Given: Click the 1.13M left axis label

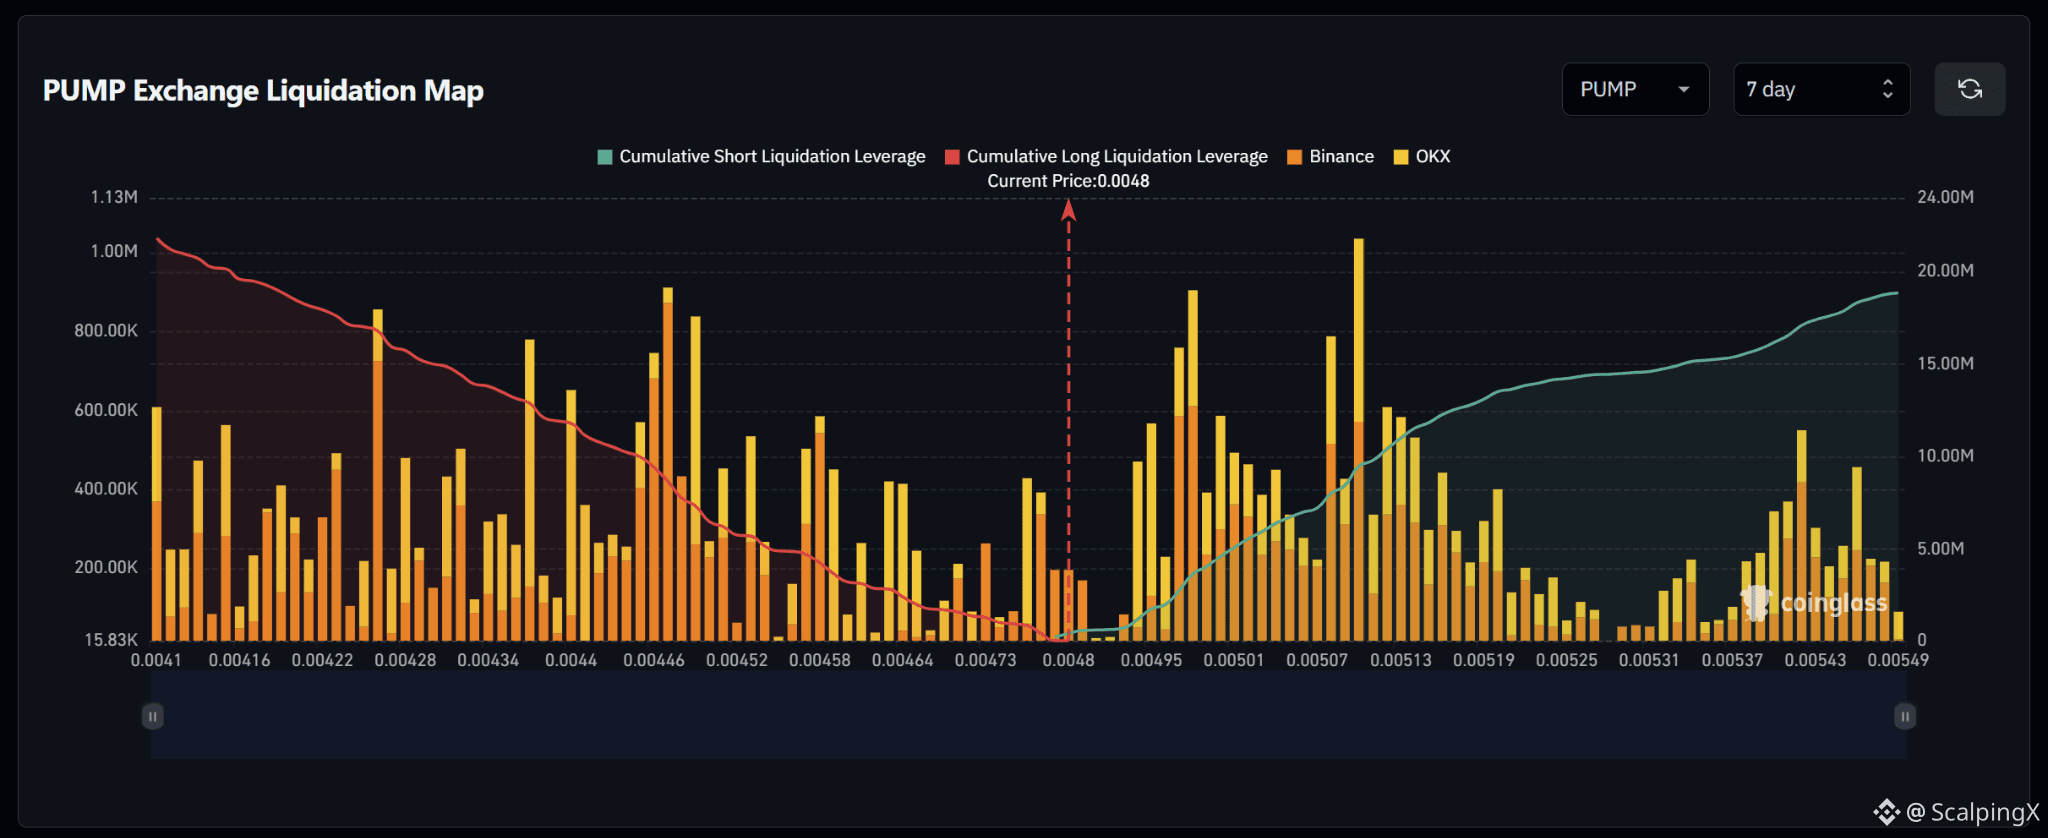Looking at the screenshot, I should coord(114,197).
